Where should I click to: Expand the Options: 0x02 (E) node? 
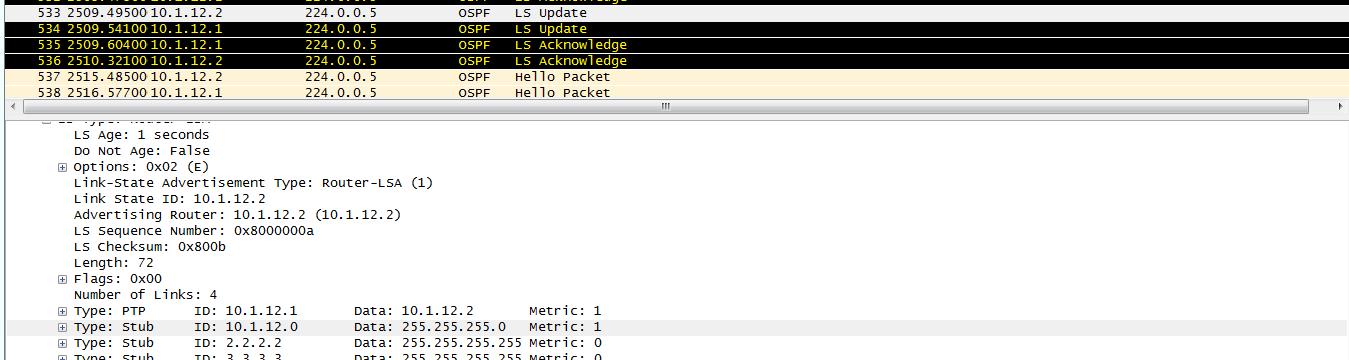coord(63,167)
